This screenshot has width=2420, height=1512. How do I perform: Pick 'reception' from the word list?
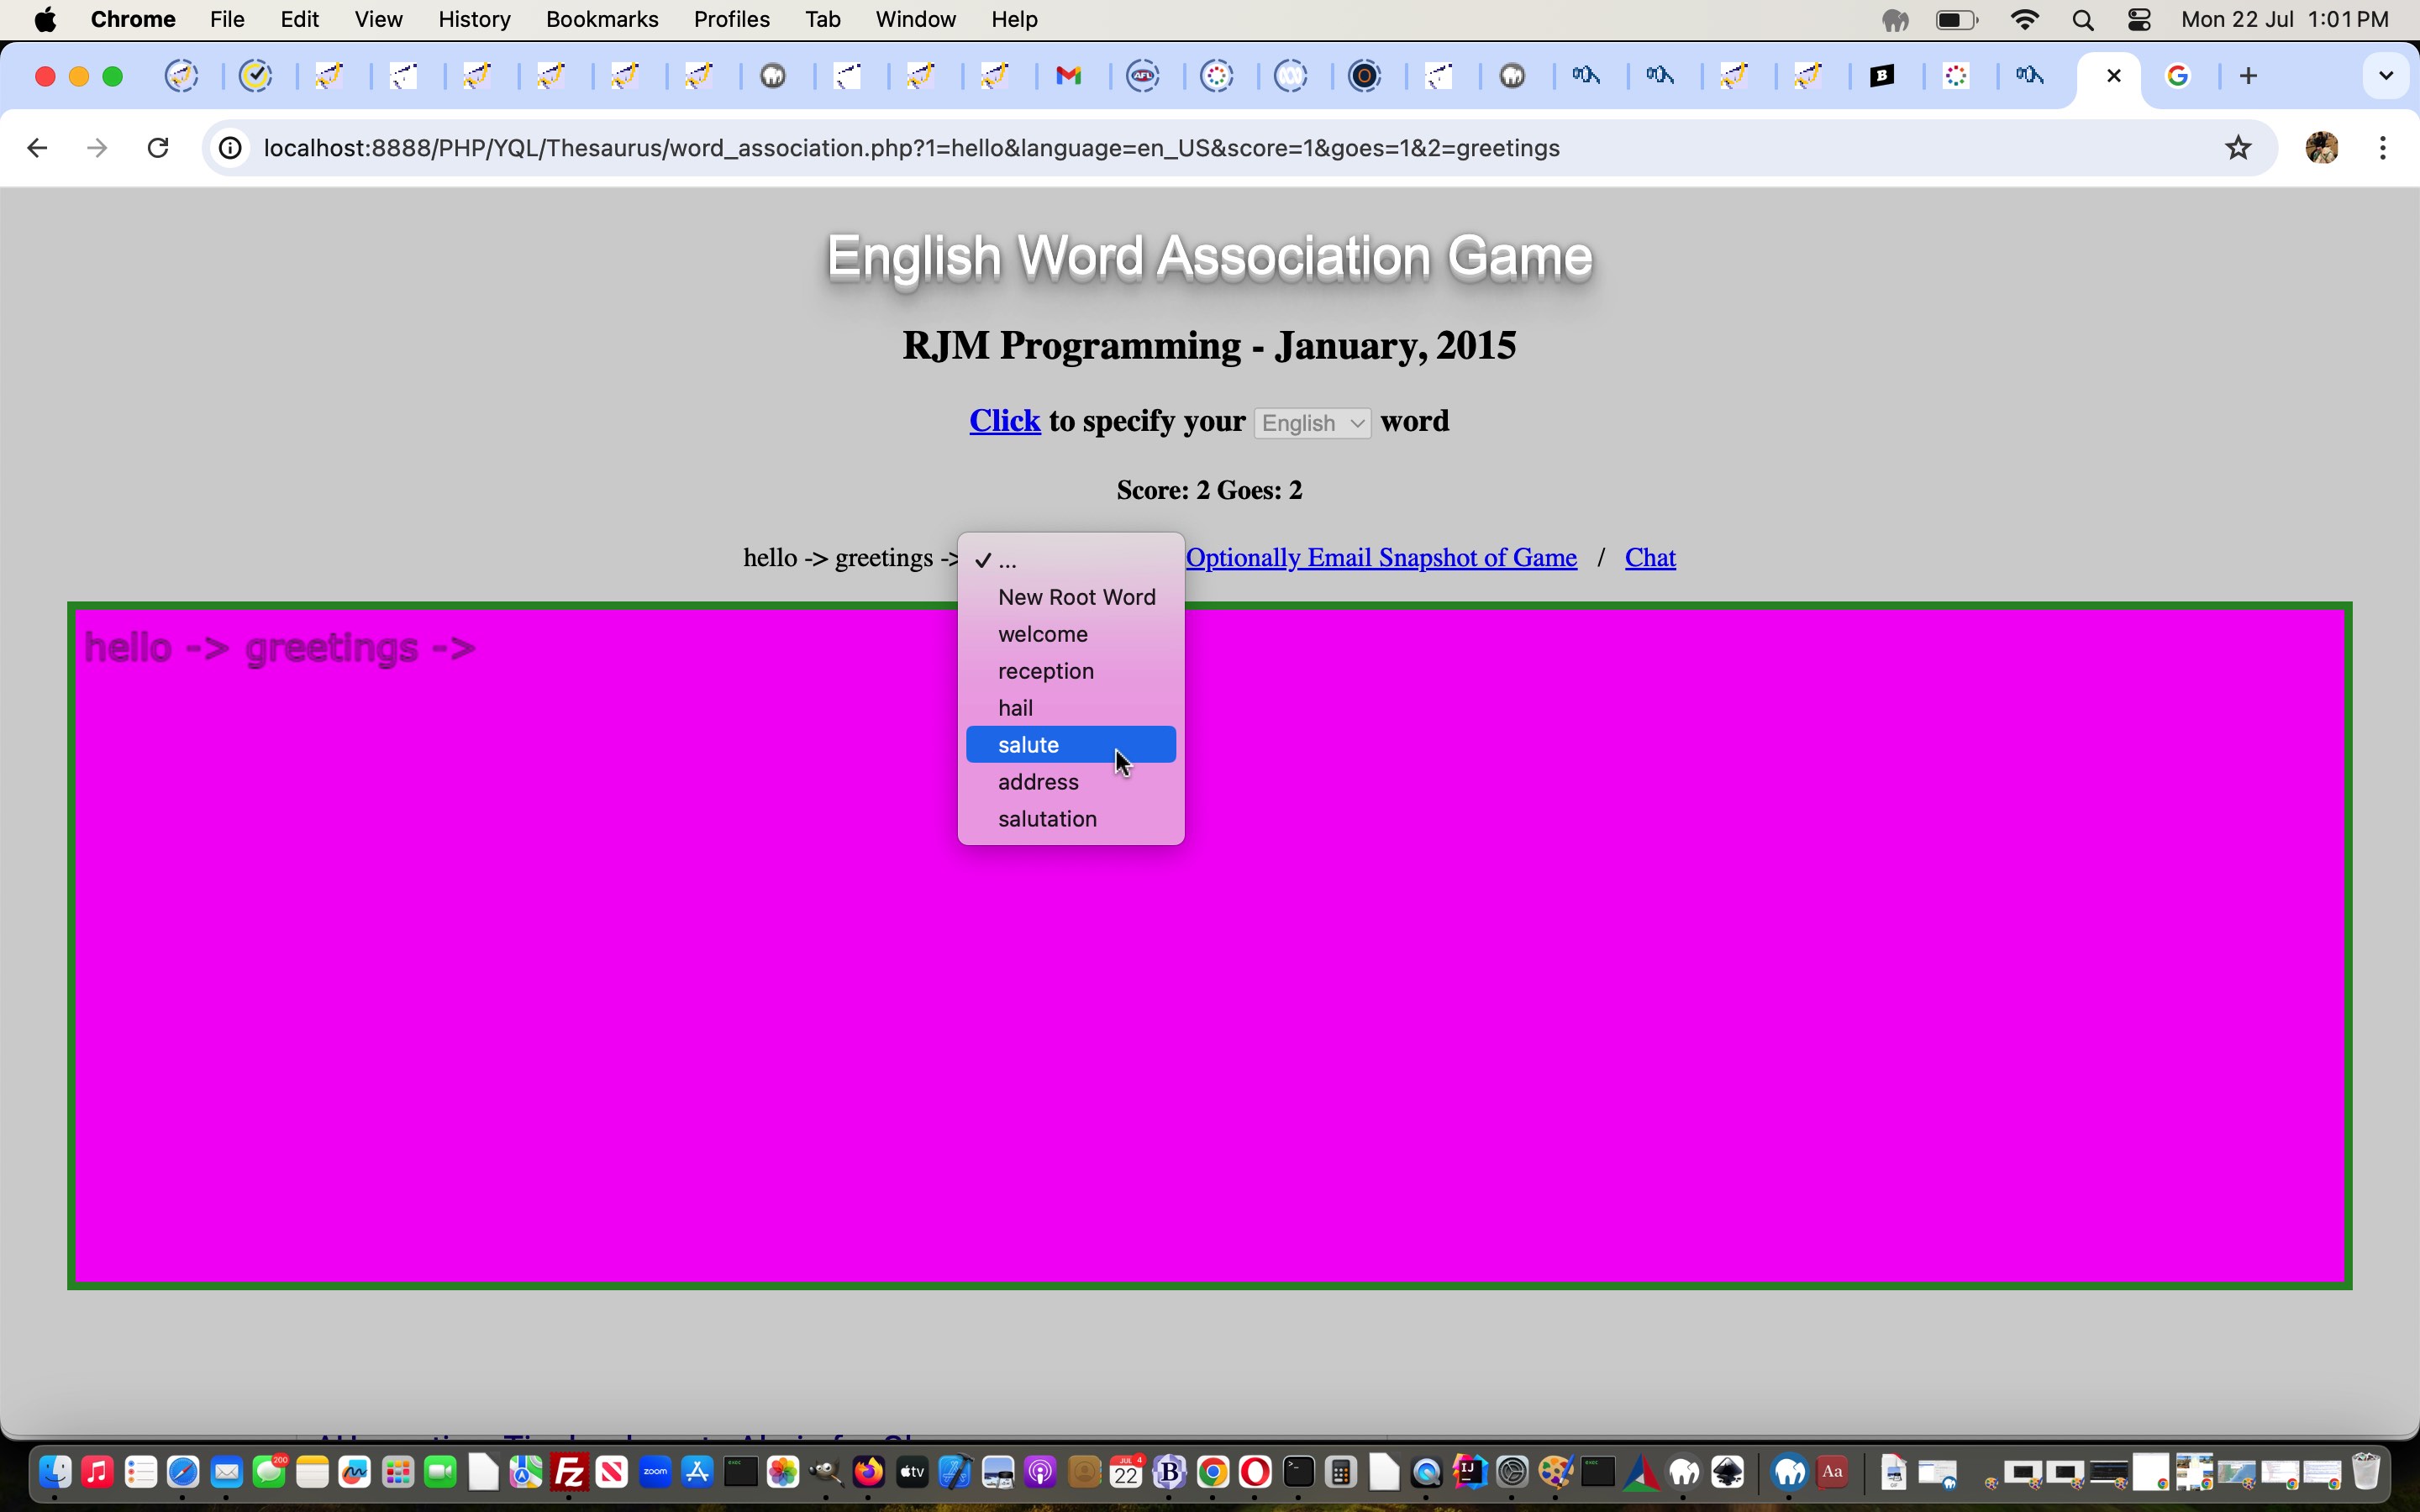click(x=1071, y=671)
